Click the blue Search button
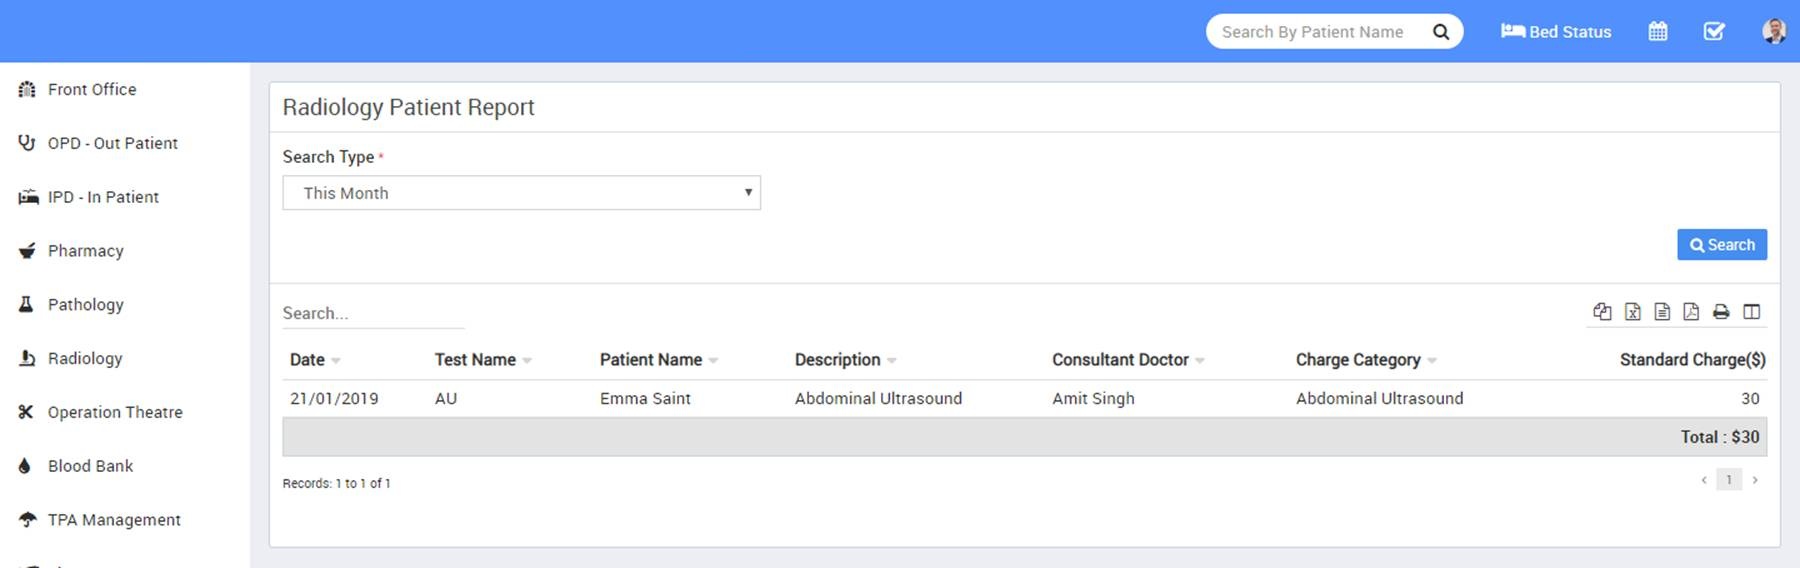This screenshot has width=1800, height=568. [1721, 245]
